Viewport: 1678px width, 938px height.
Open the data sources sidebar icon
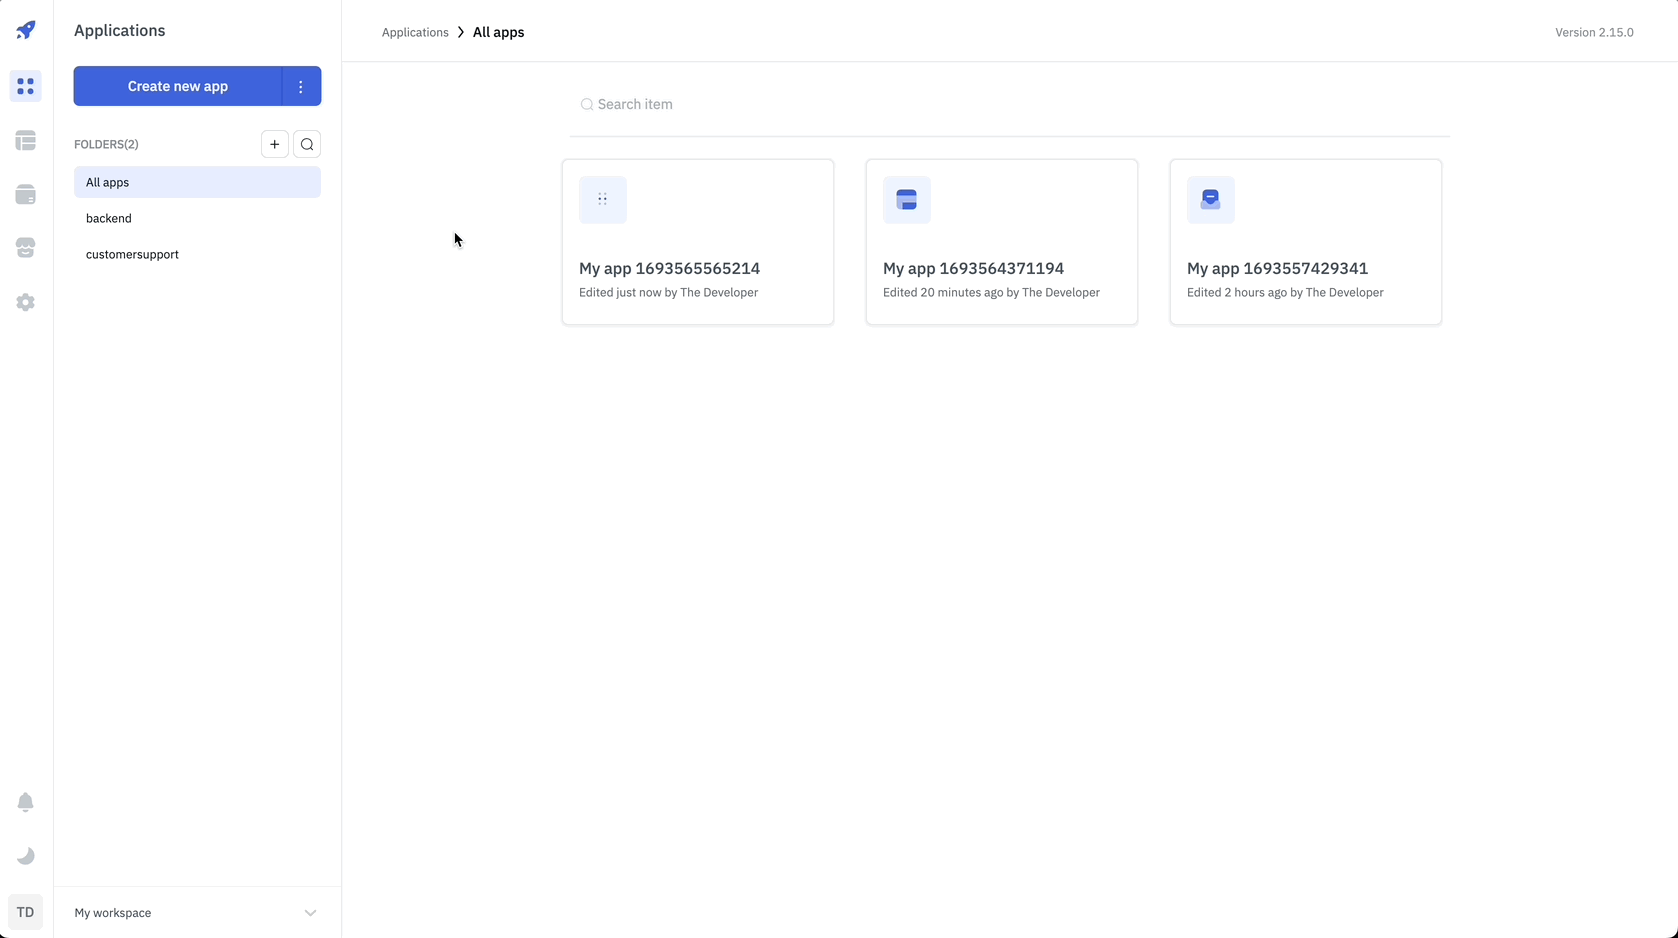[26, 195]
